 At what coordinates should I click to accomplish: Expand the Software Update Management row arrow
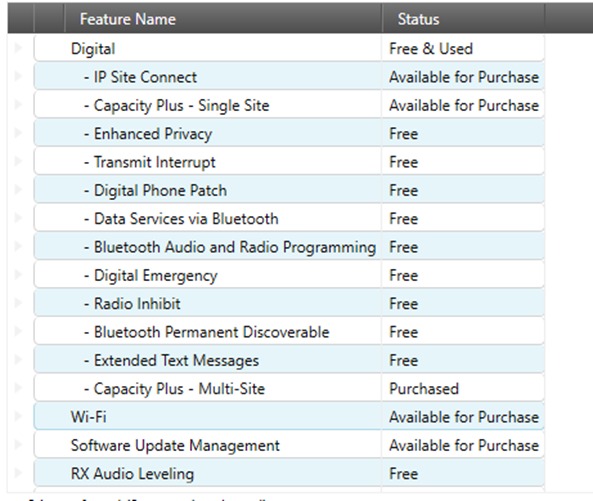coord(18,445)
